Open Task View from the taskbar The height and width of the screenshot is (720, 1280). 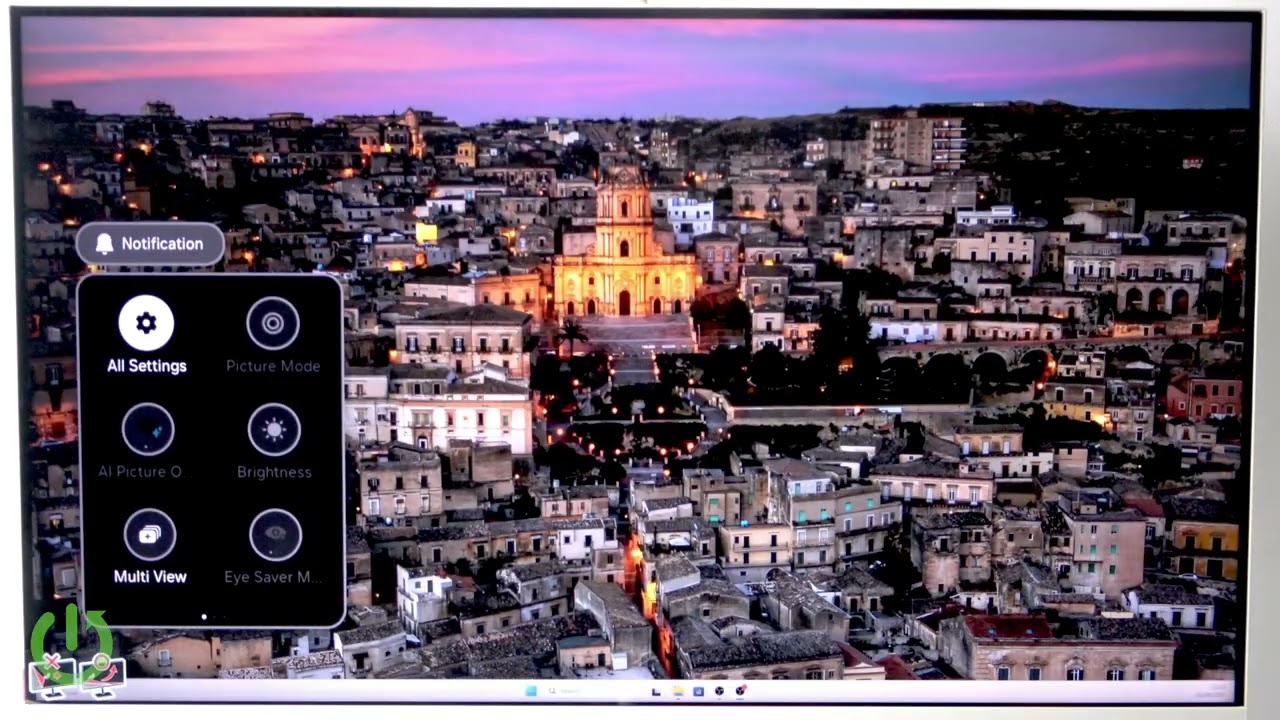[656, 691]
